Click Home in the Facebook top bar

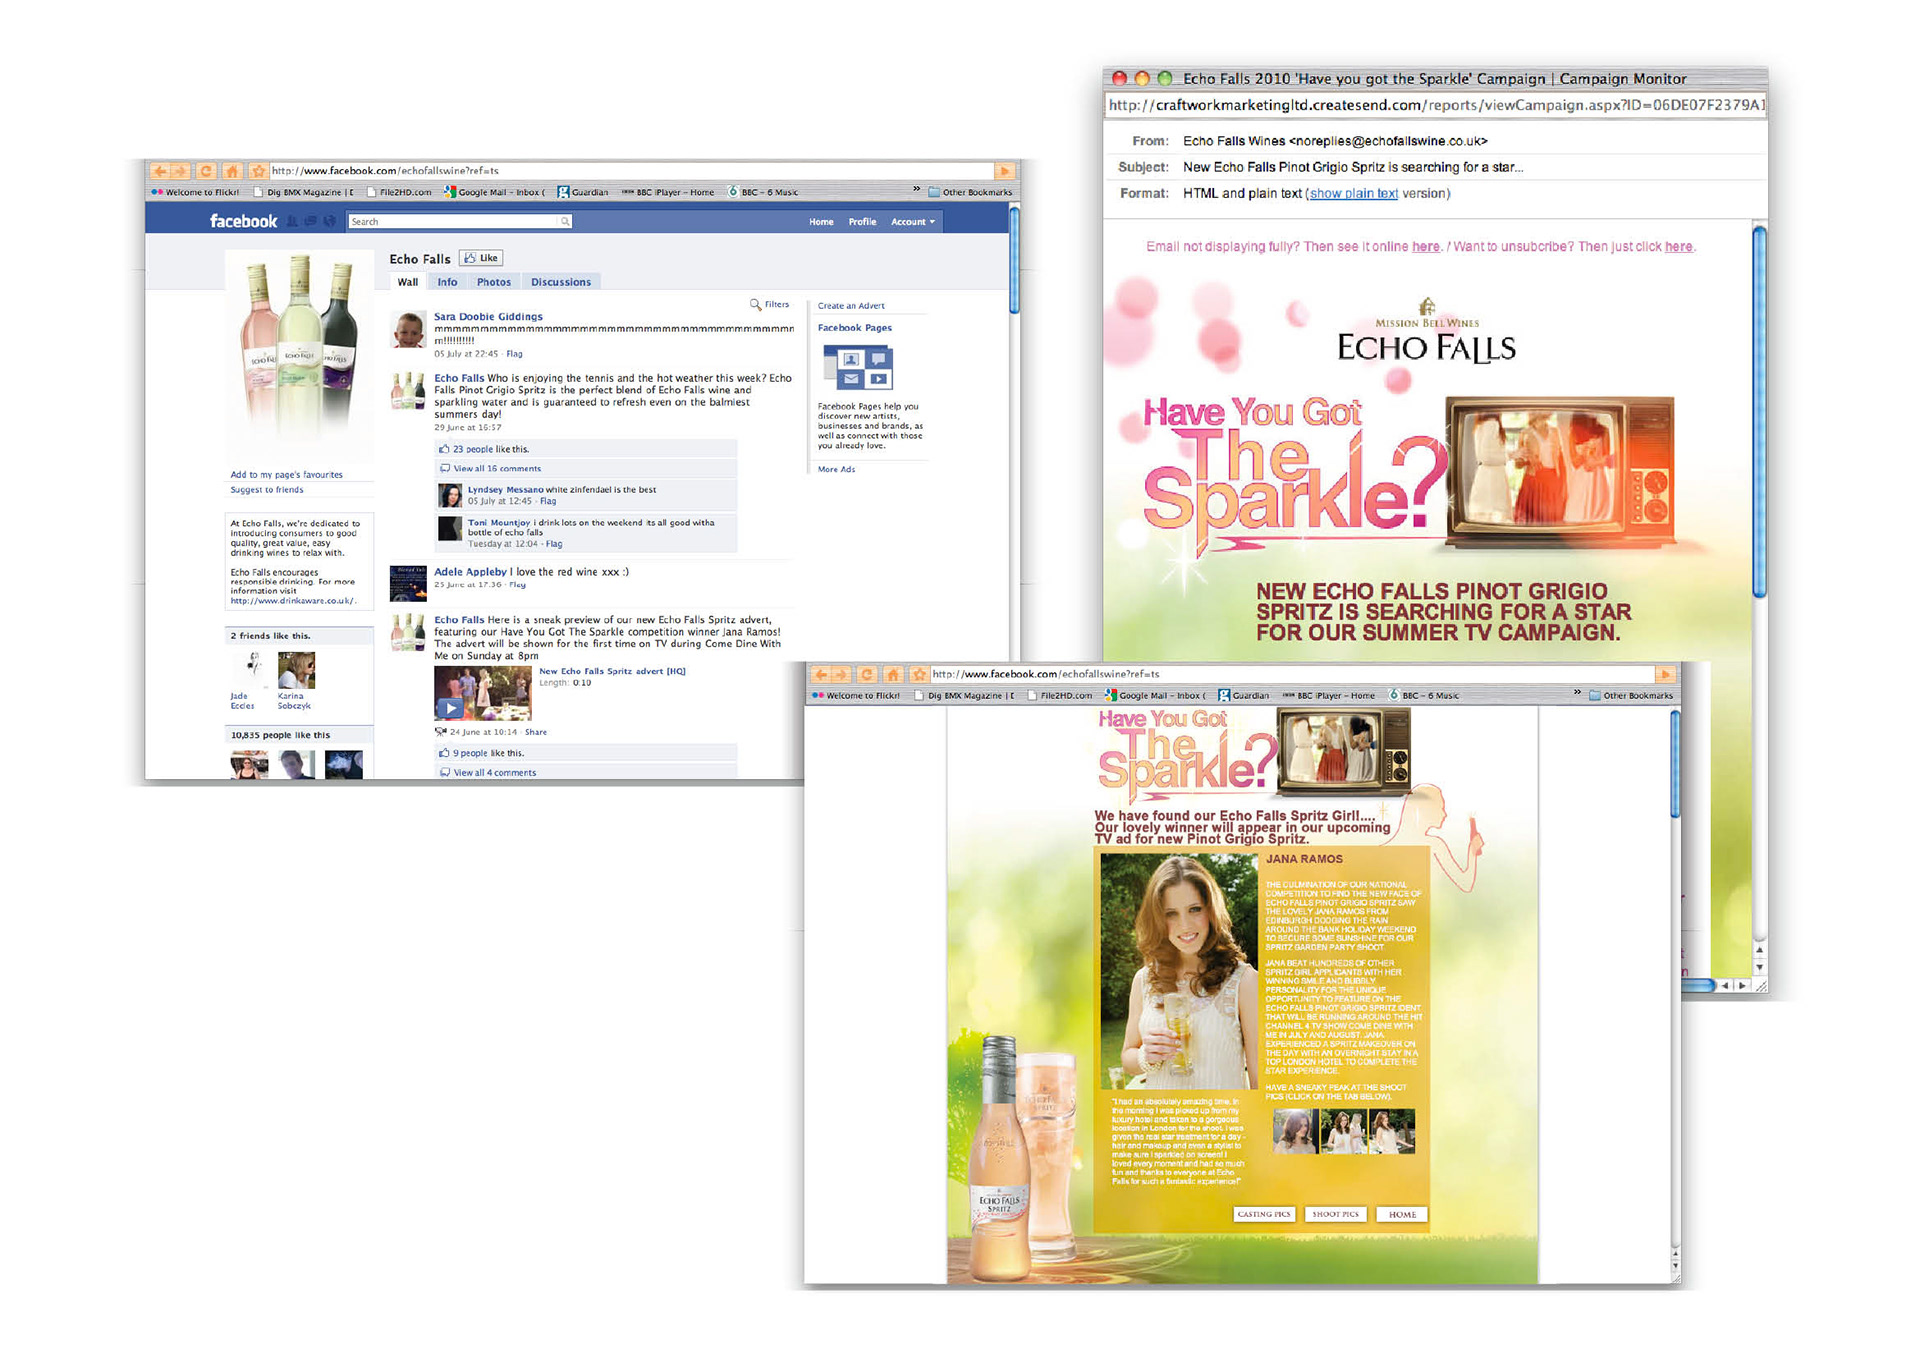click(821, 222)
